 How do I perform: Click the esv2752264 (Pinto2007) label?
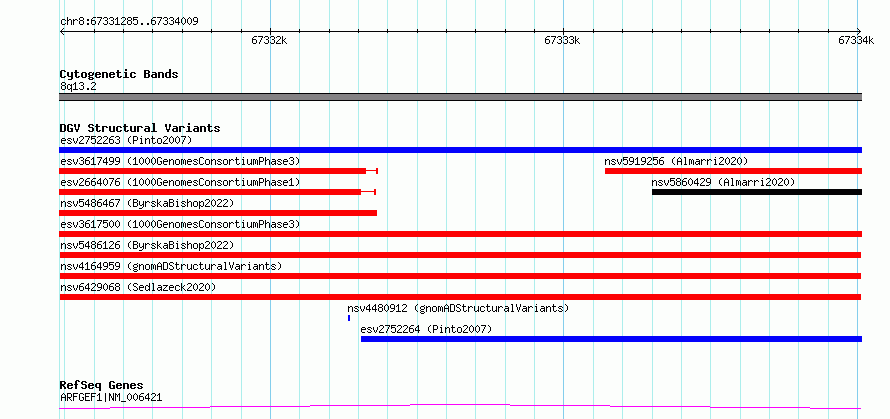(x=426, y=329)
